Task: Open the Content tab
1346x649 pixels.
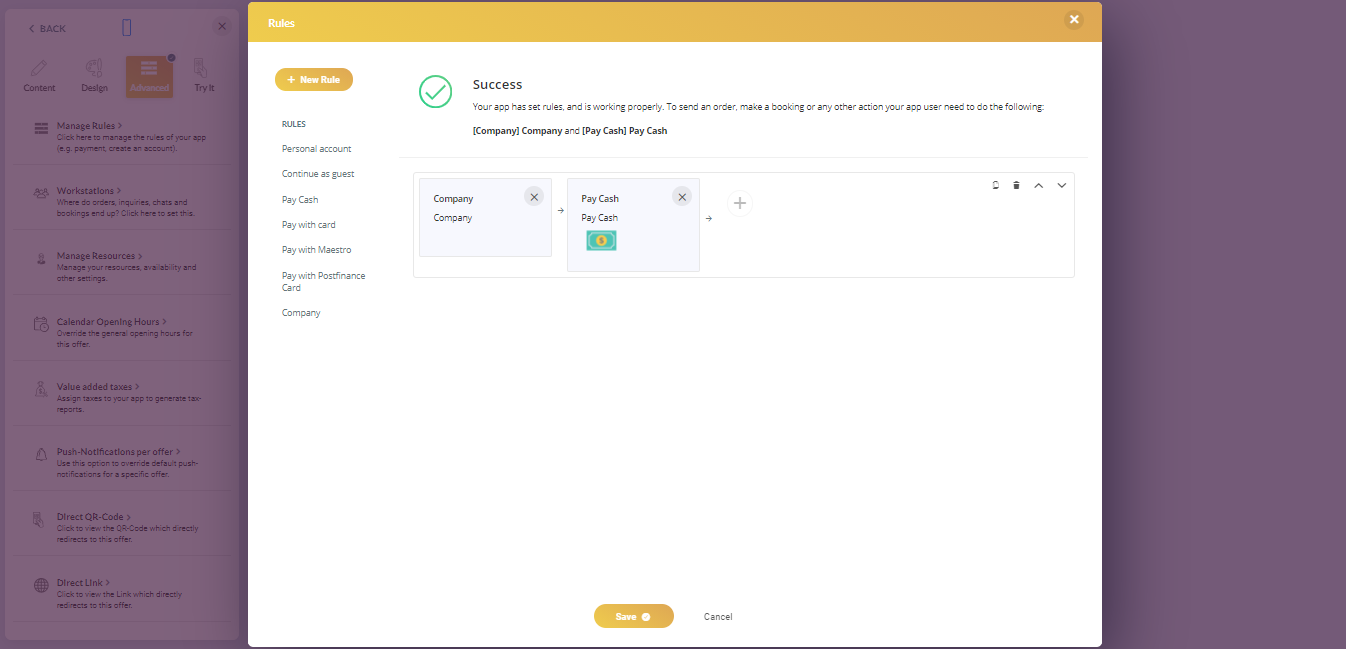Action: coord(40,77)
